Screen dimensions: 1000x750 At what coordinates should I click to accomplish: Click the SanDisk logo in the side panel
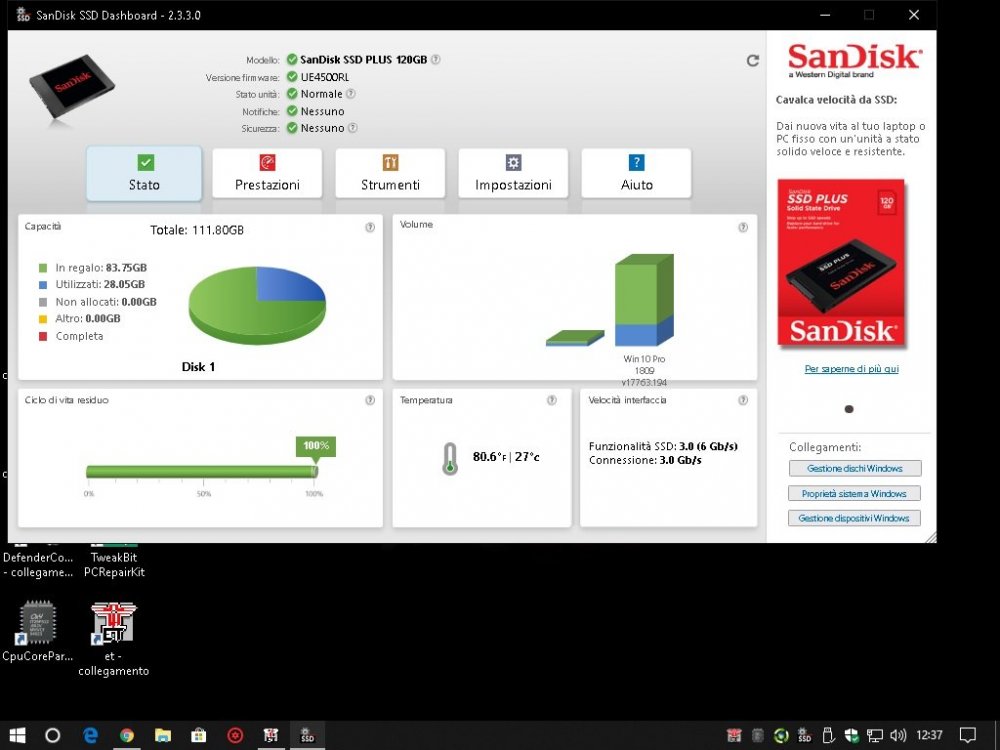click(854, 60)
